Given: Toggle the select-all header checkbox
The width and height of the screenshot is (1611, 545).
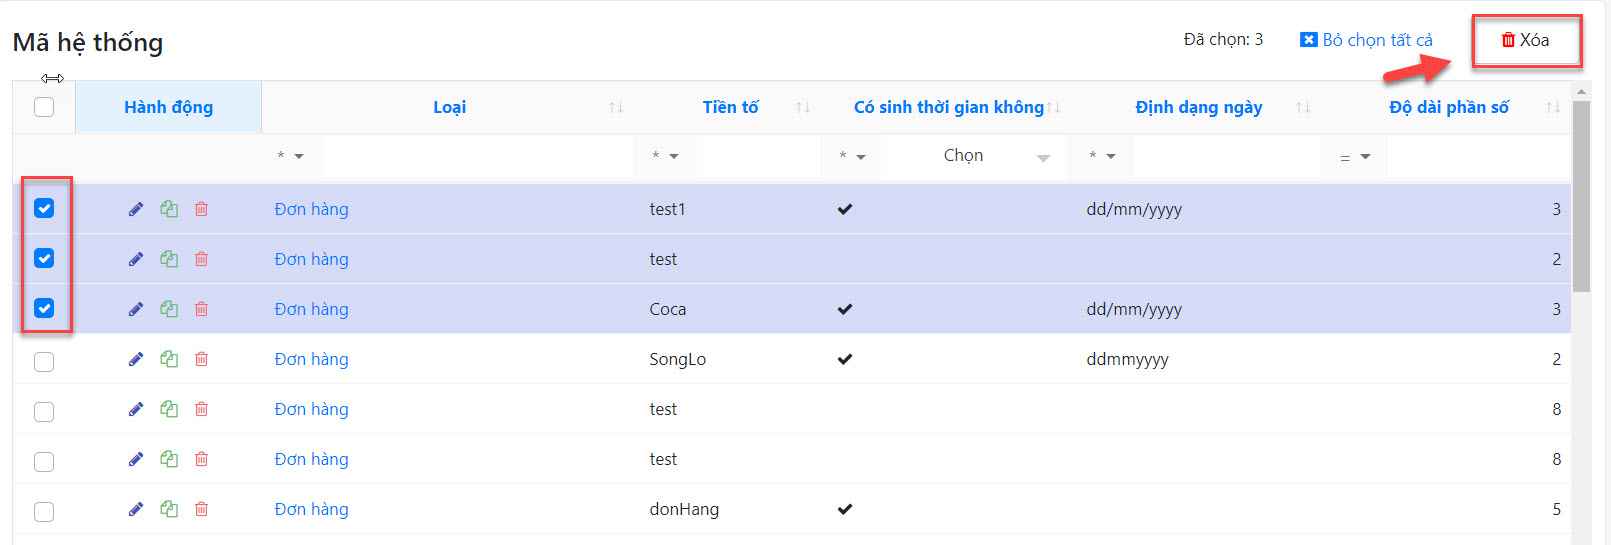Looking at the screenshot, I should (44, 107).
